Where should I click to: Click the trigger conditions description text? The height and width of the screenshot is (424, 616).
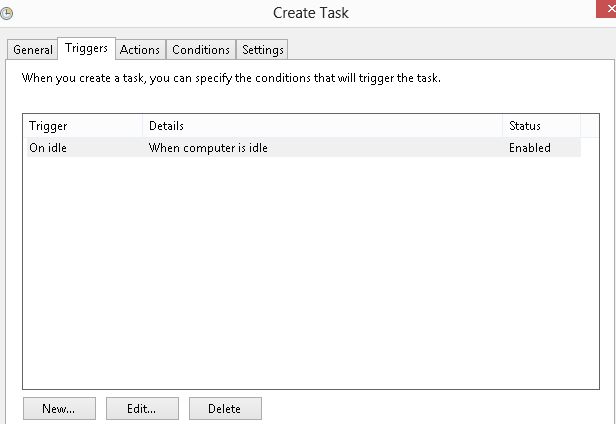[x=231, y=78]
